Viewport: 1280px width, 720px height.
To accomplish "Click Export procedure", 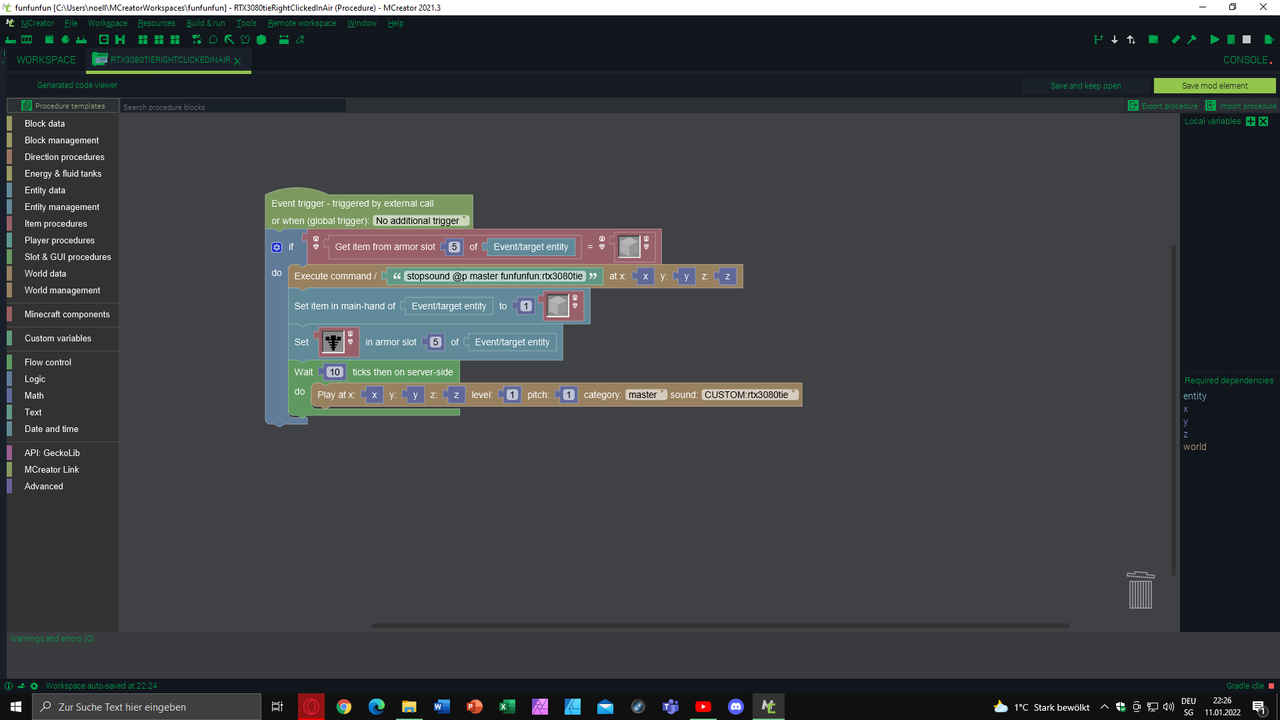I will click(1163, 106).
